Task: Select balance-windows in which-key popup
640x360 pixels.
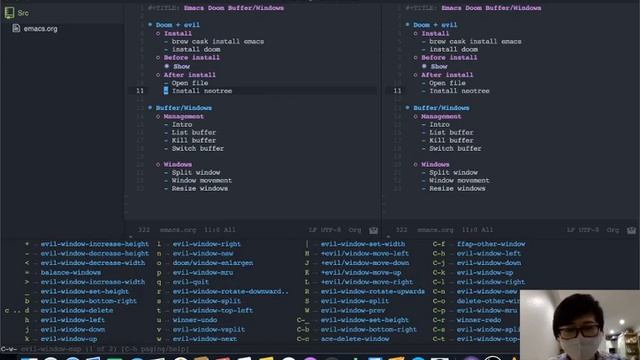Action: coord(71,272)
